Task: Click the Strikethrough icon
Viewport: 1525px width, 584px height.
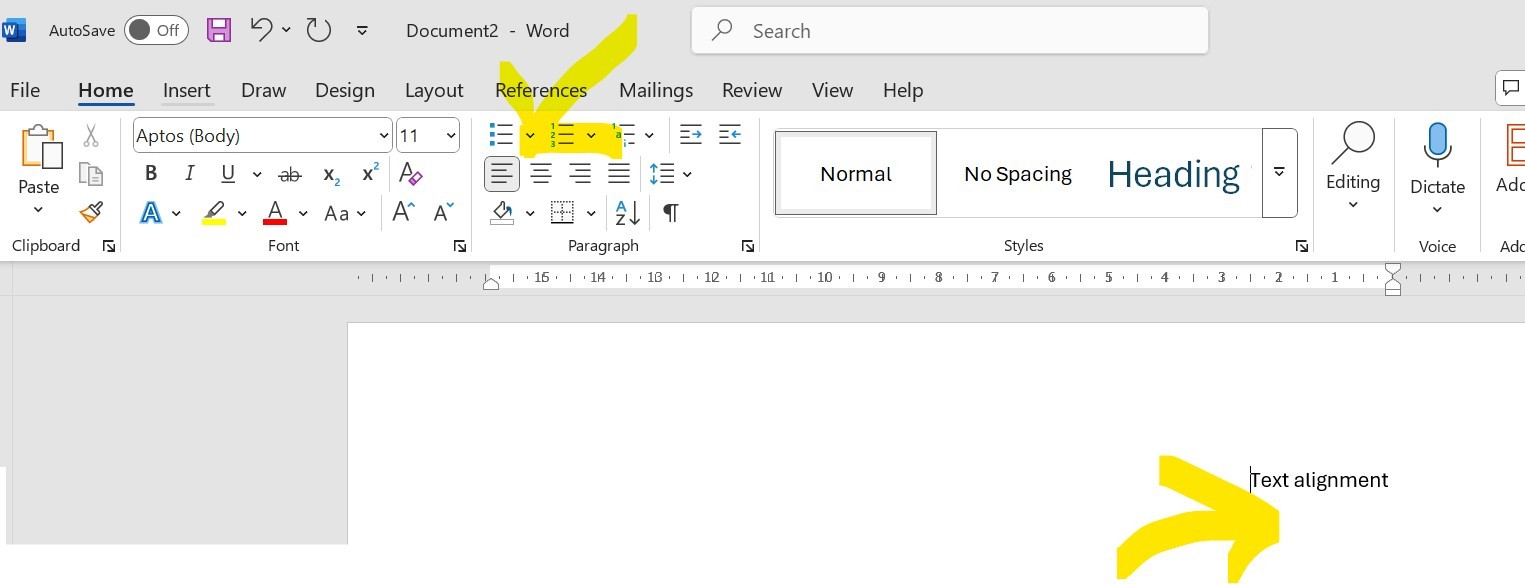Action: 289,173
